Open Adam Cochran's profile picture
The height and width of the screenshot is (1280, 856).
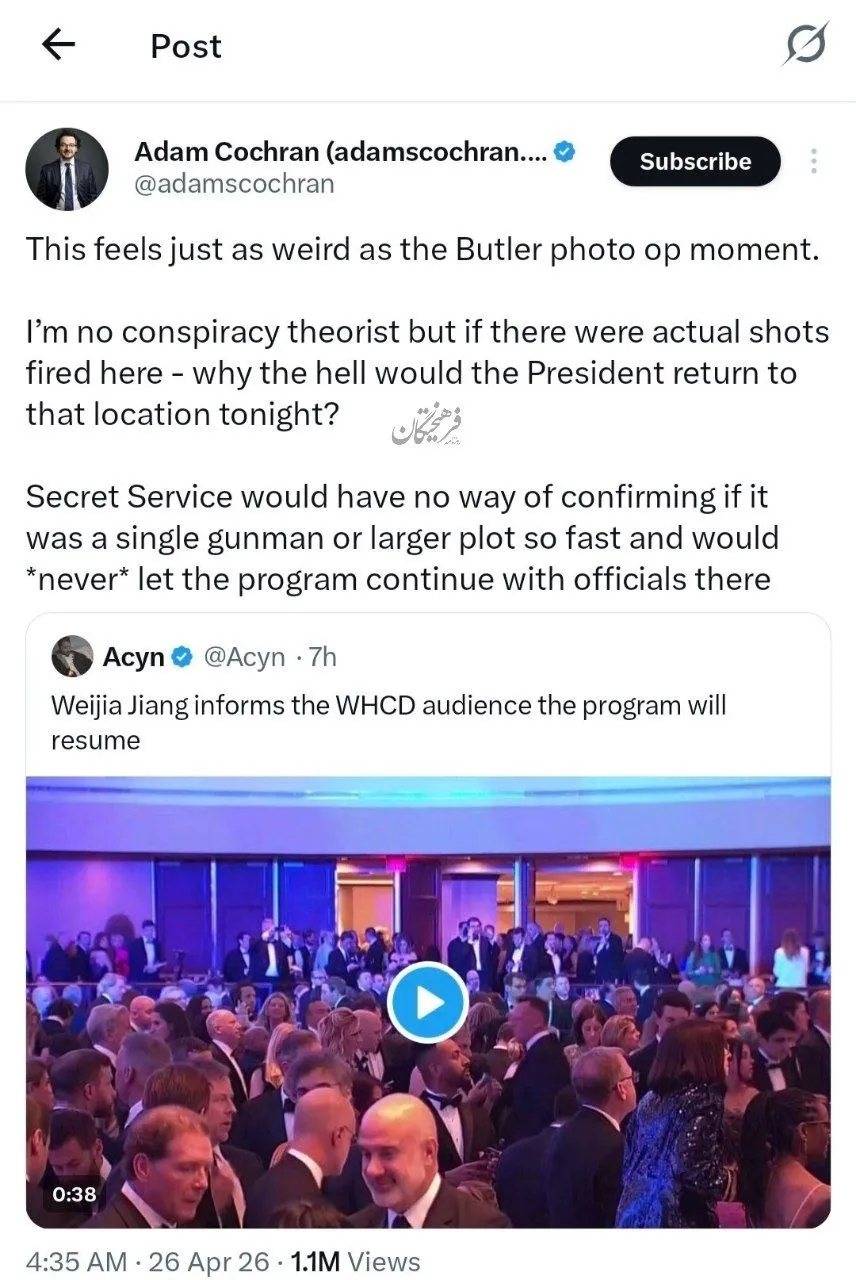pyautogui.click(x=67, y=168)
